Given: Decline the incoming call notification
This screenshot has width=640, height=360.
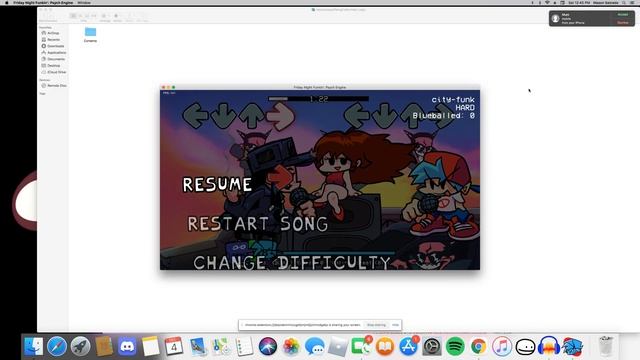Looking at the screenshot, I should pyautogui.click(x=623, y=22).
